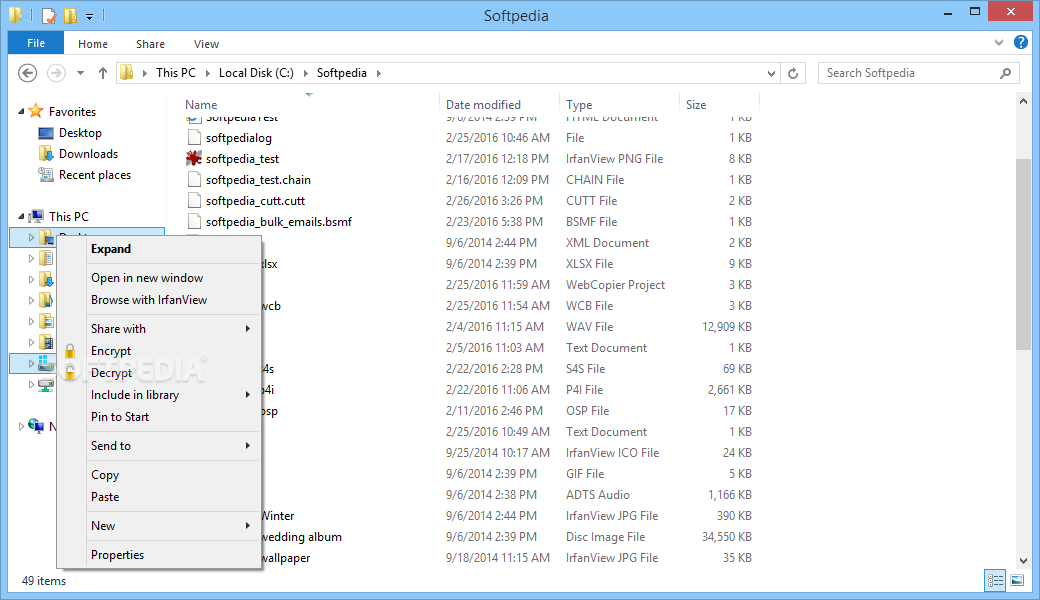
Task: Click the search magnifier icon
Action: coord(1006,73)
